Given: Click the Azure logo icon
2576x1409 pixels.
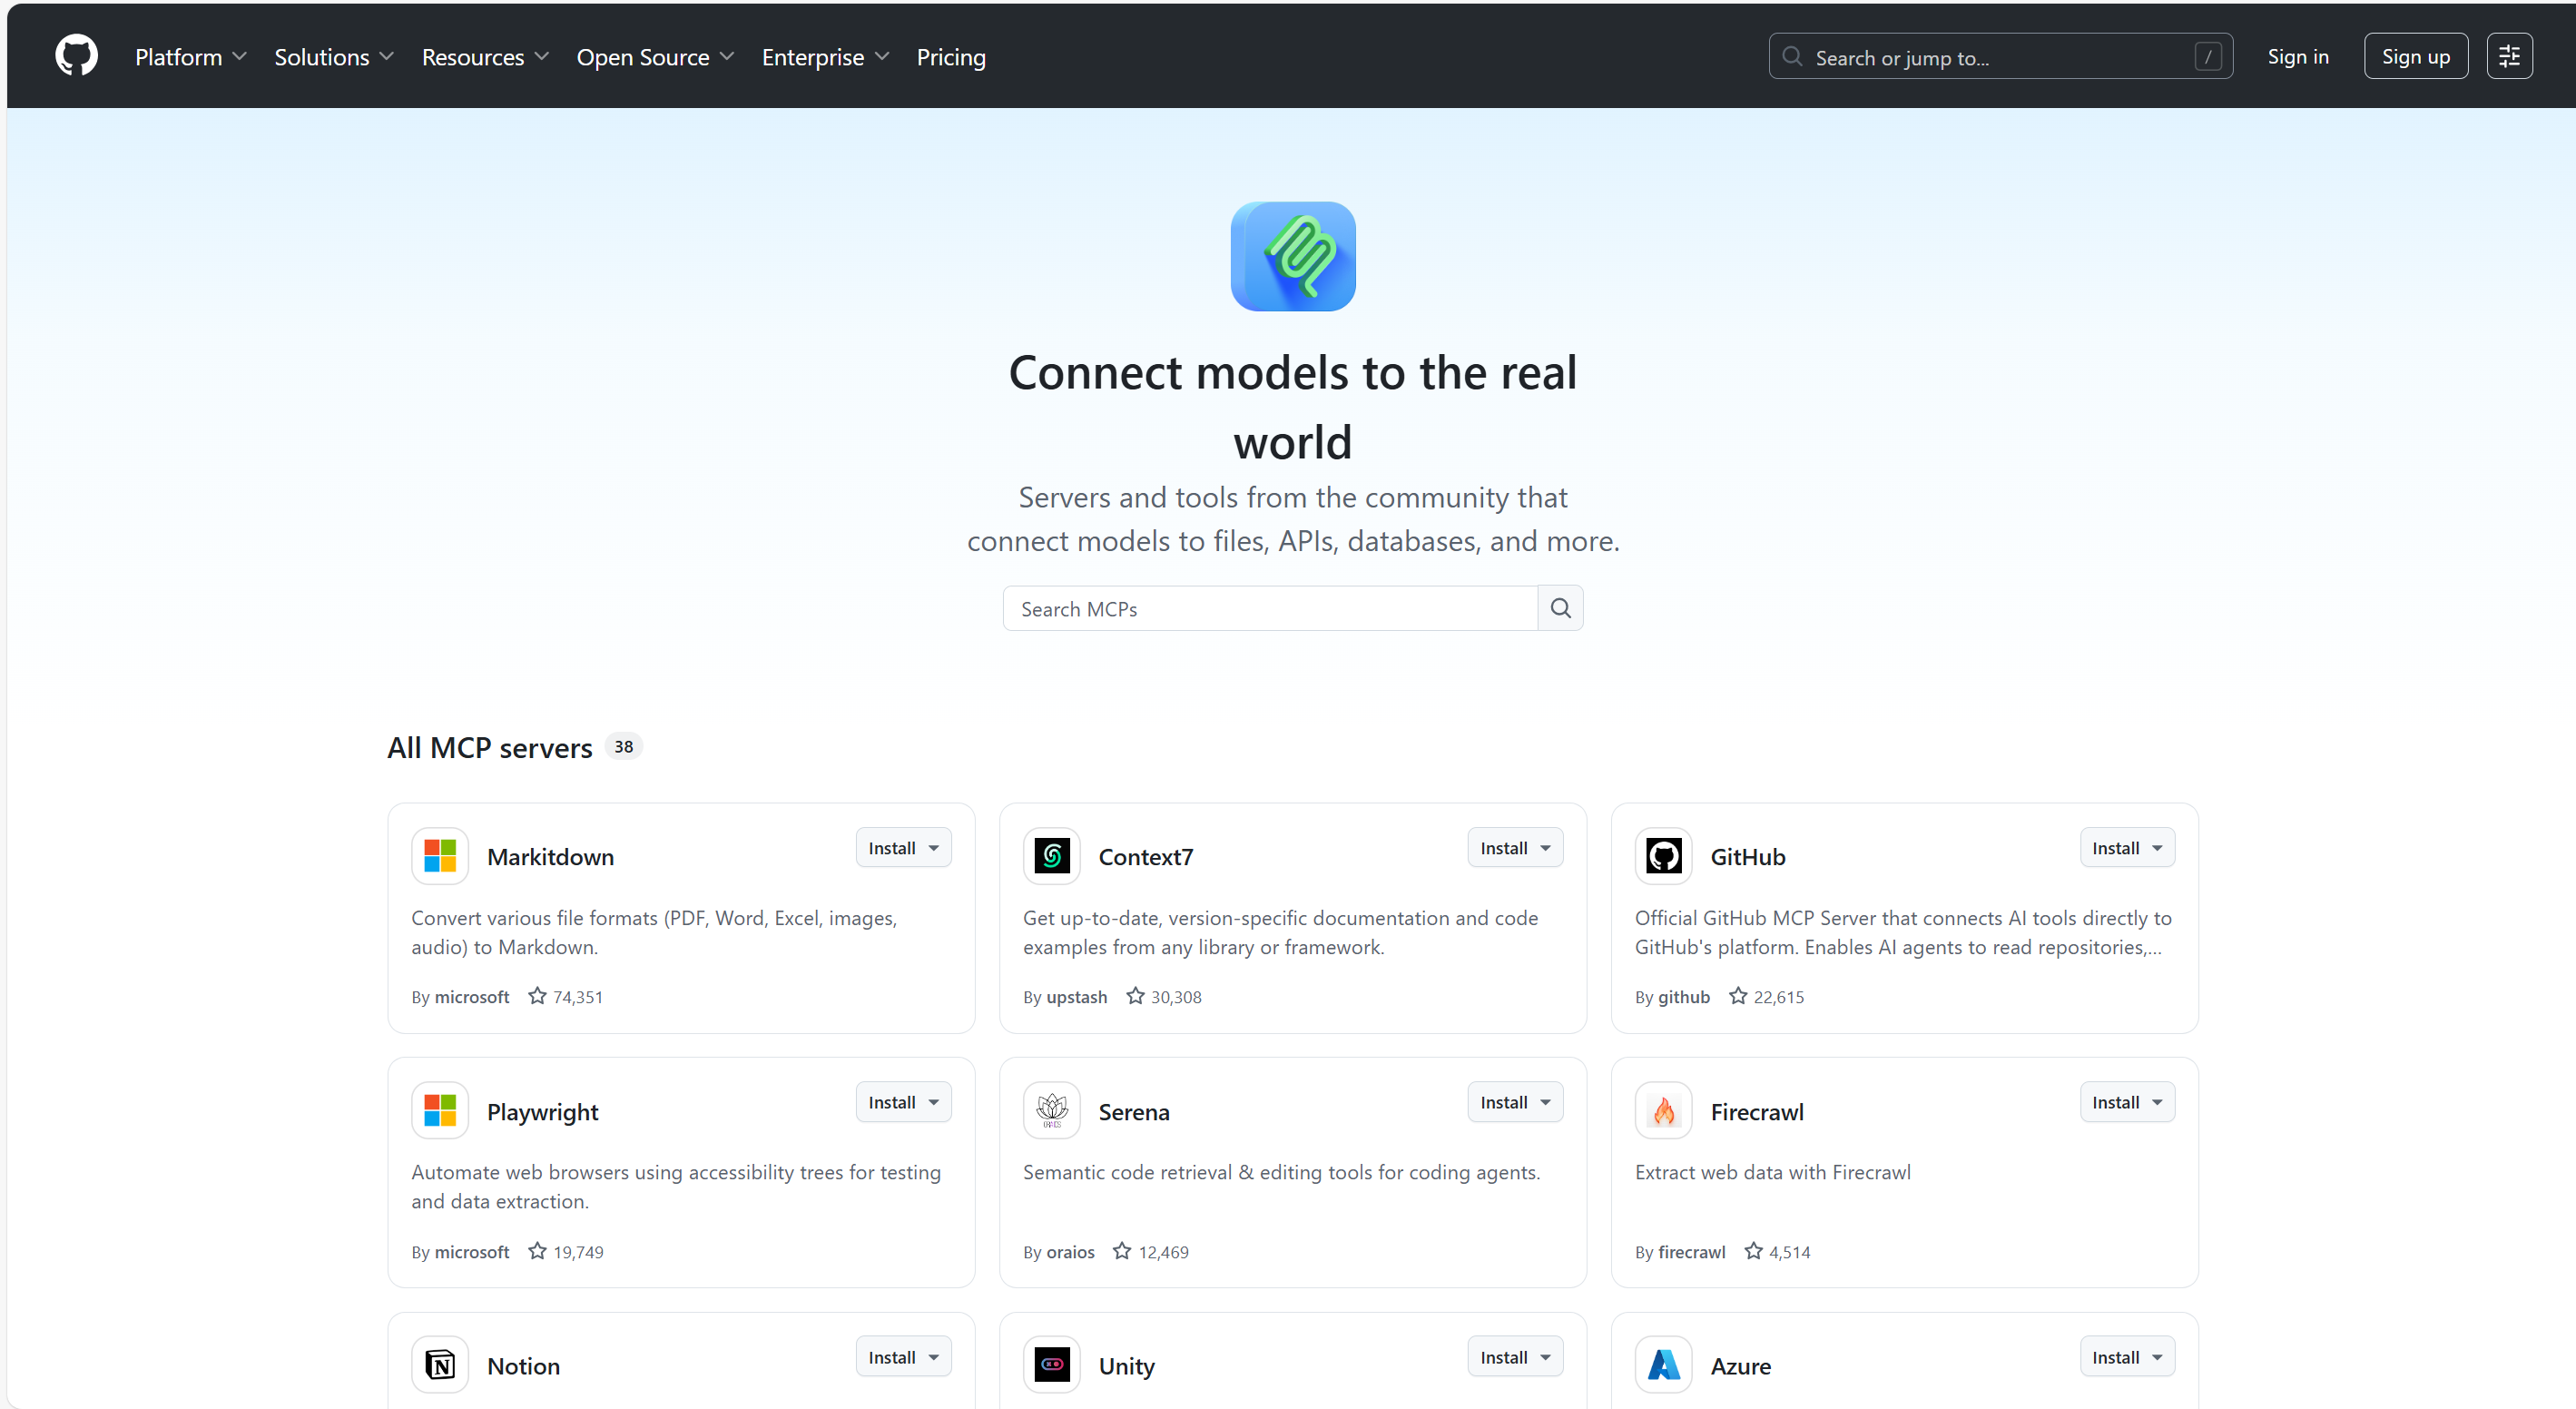Looking at the screenshot, I should (x=1663, y=1364).
